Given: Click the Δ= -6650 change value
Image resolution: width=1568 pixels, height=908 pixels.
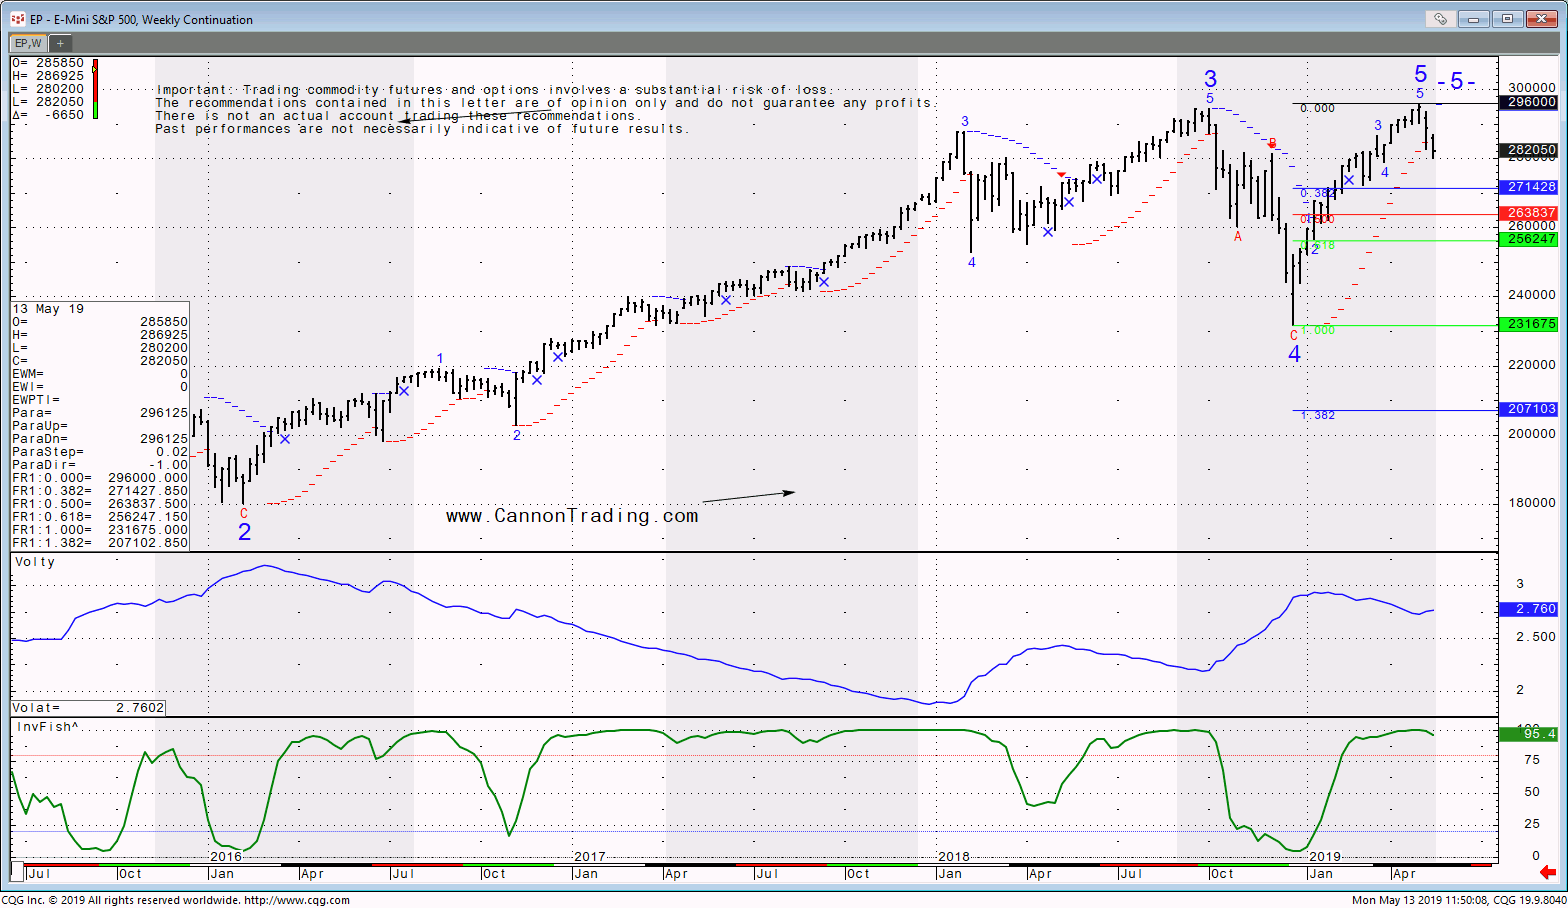Looking at the screenshot, I should tap(48, 115).
